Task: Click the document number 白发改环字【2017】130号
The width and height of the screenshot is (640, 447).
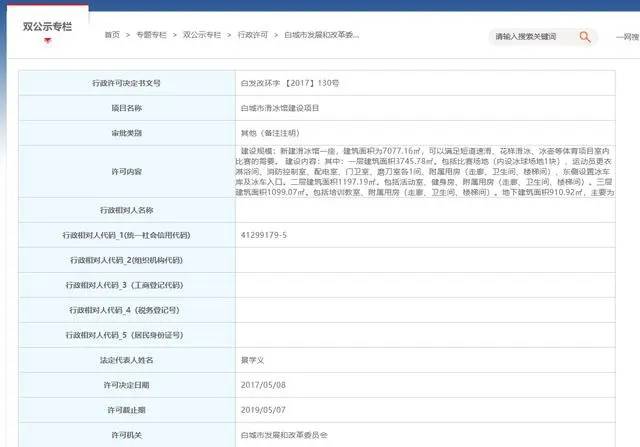Action: click(x=284, y=82)
